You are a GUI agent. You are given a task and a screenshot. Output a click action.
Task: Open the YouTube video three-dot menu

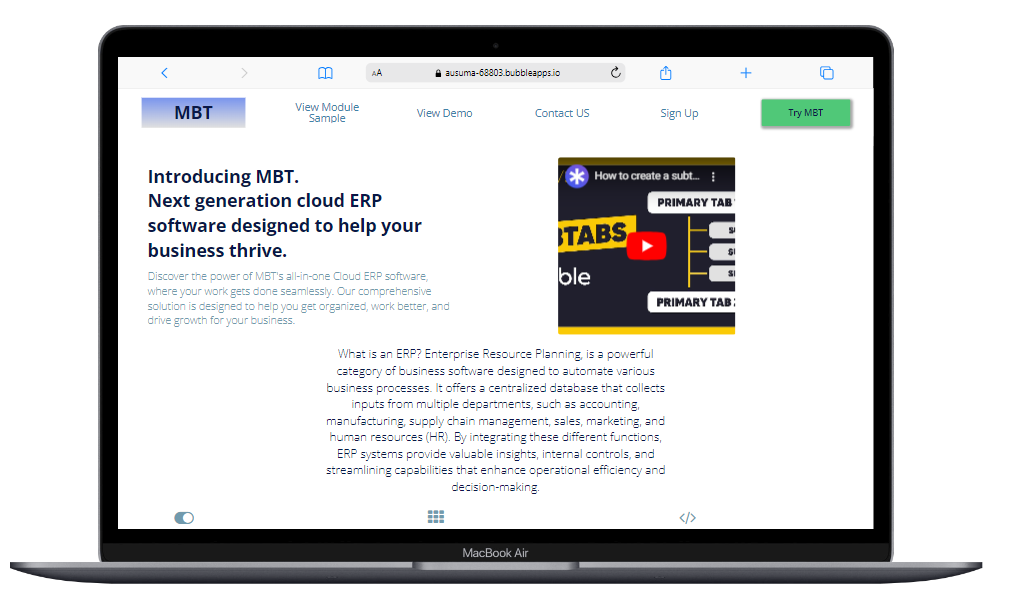(713, 176)
